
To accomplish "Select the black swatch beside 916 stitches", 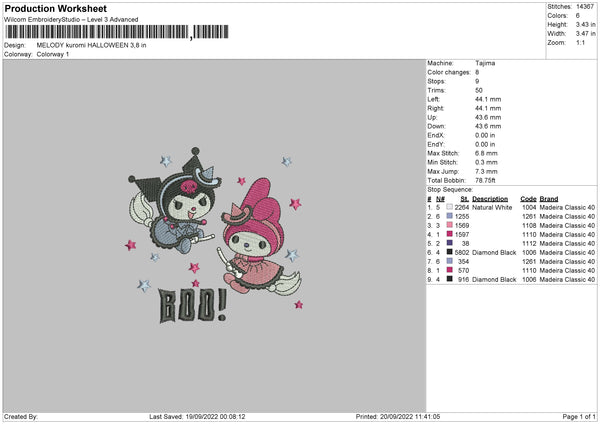I will (450, 279).
